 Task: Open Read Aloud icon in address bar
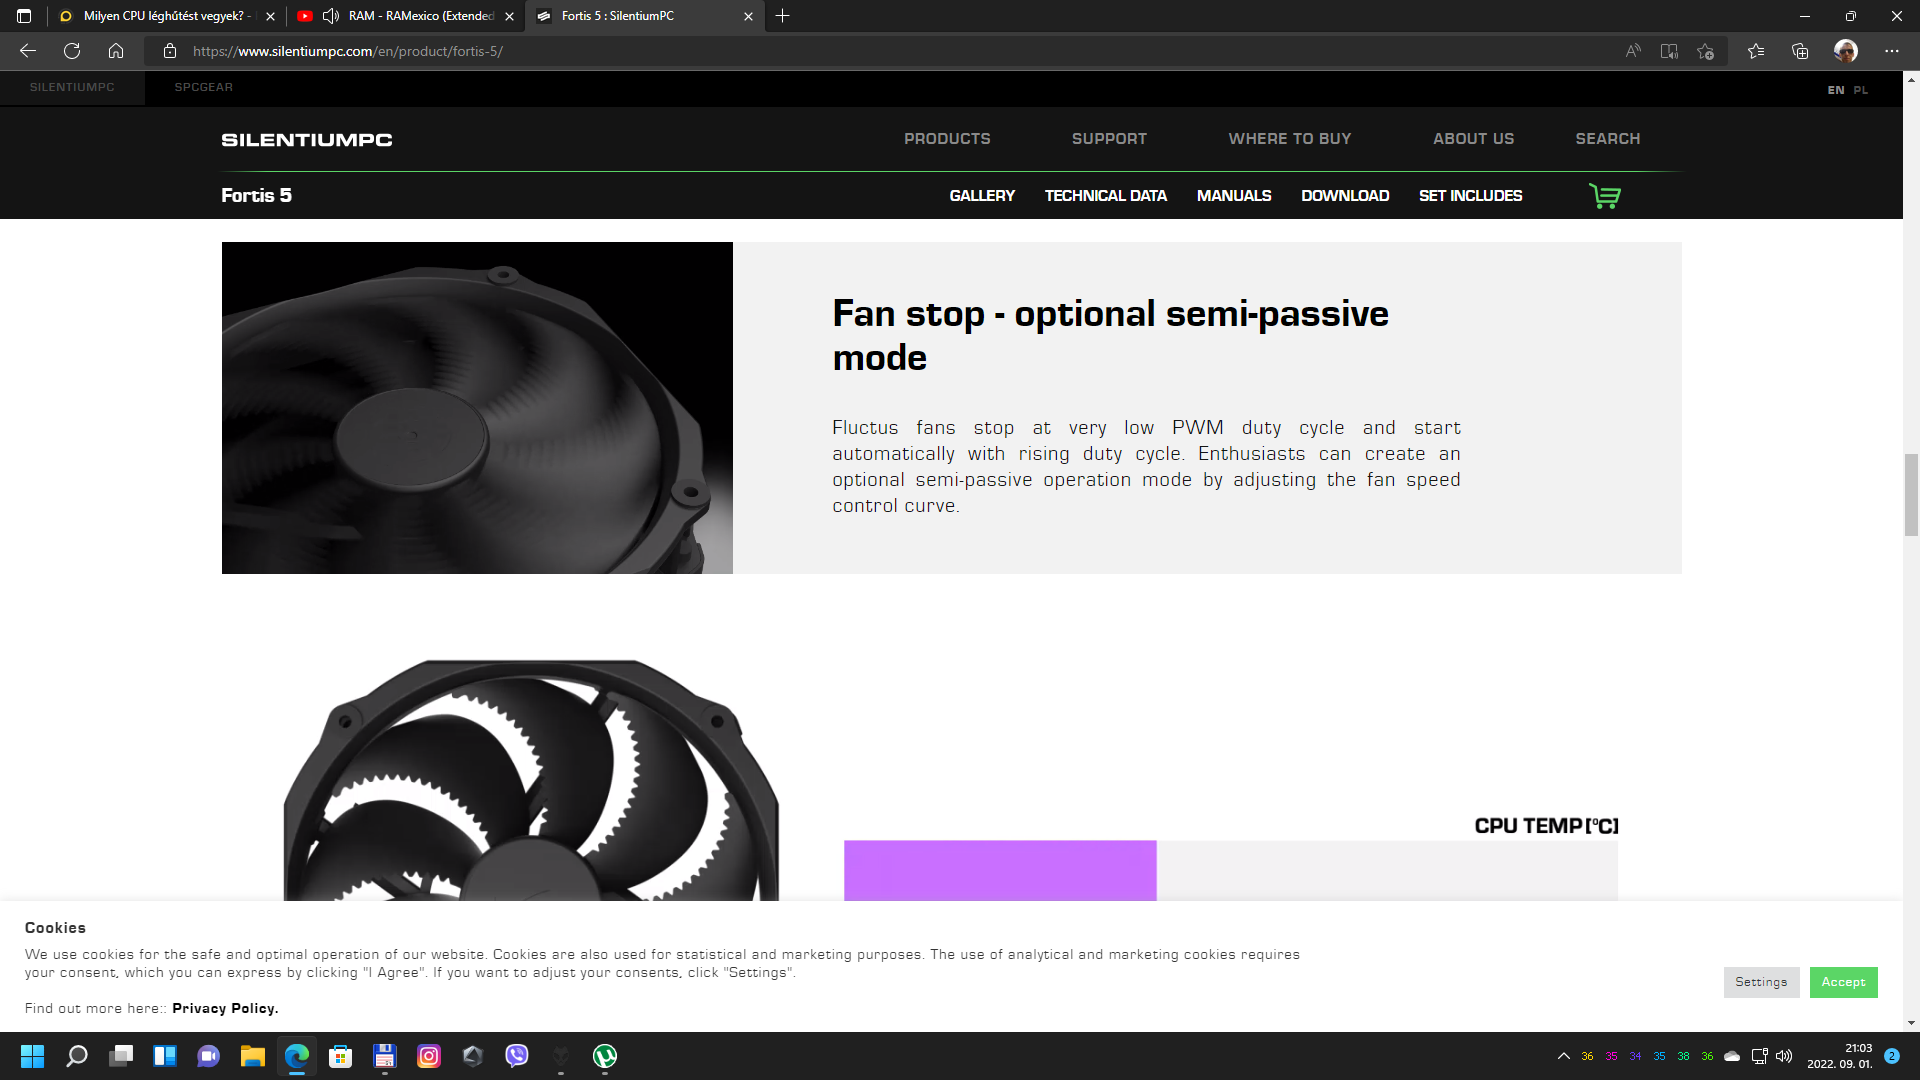tap(1633, 51)
